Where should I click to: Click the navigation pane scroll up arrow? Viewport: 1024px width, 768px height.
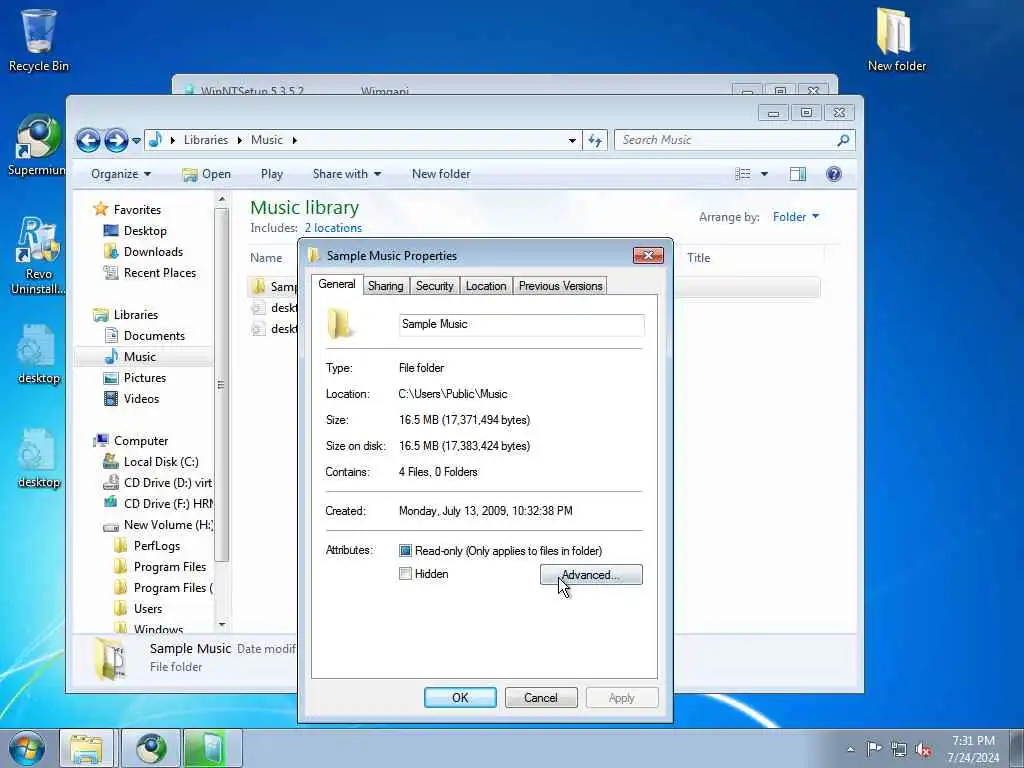221,199
